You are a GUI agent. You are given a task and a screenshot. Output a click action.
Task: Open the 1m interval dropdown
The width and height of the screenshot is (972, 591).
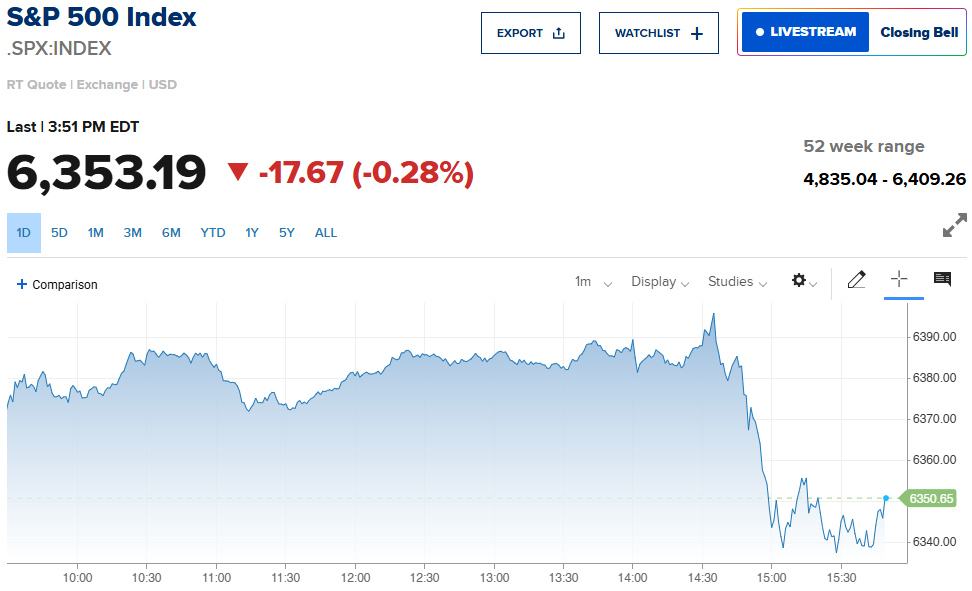[x=593, y=282]
